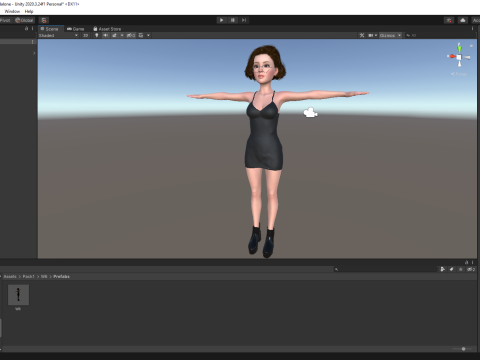Start play mode with the Play button
Viewport: 480px width, 360px height.
click(x=221, y=20)
